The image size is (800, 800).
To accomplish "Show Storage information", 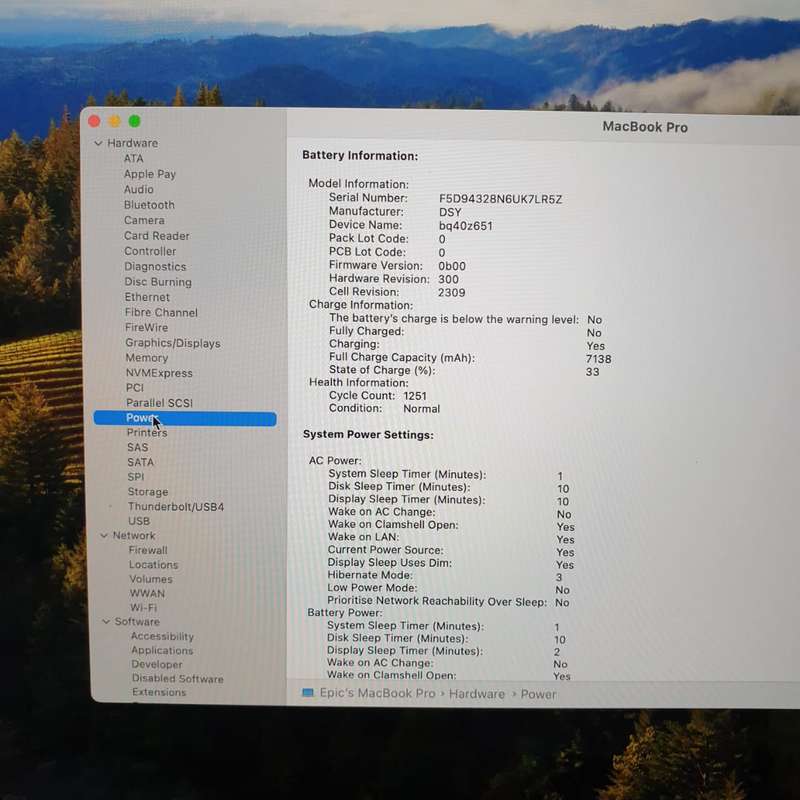I will [x=148, y=492].
